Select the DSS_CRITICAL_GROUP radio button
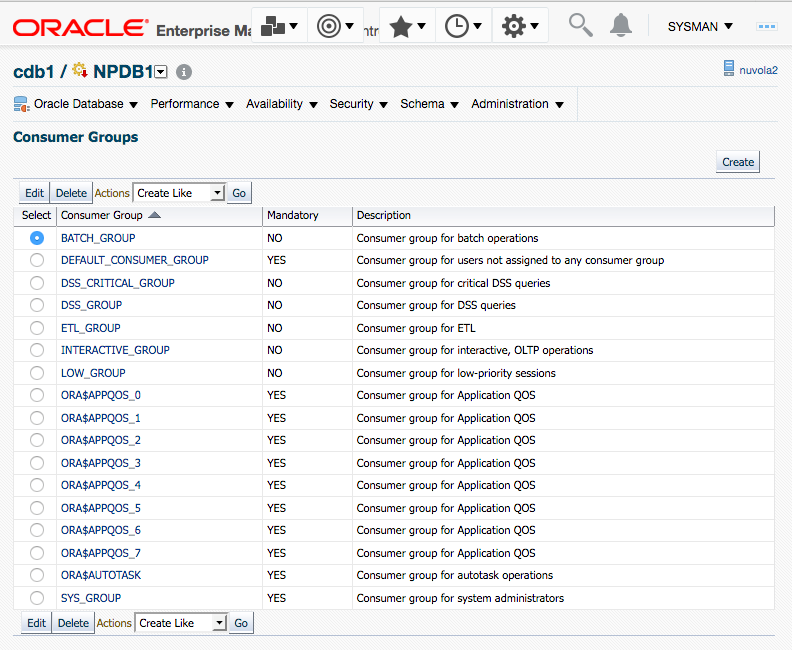The image size is (792, 650). [x=37, y=283]
